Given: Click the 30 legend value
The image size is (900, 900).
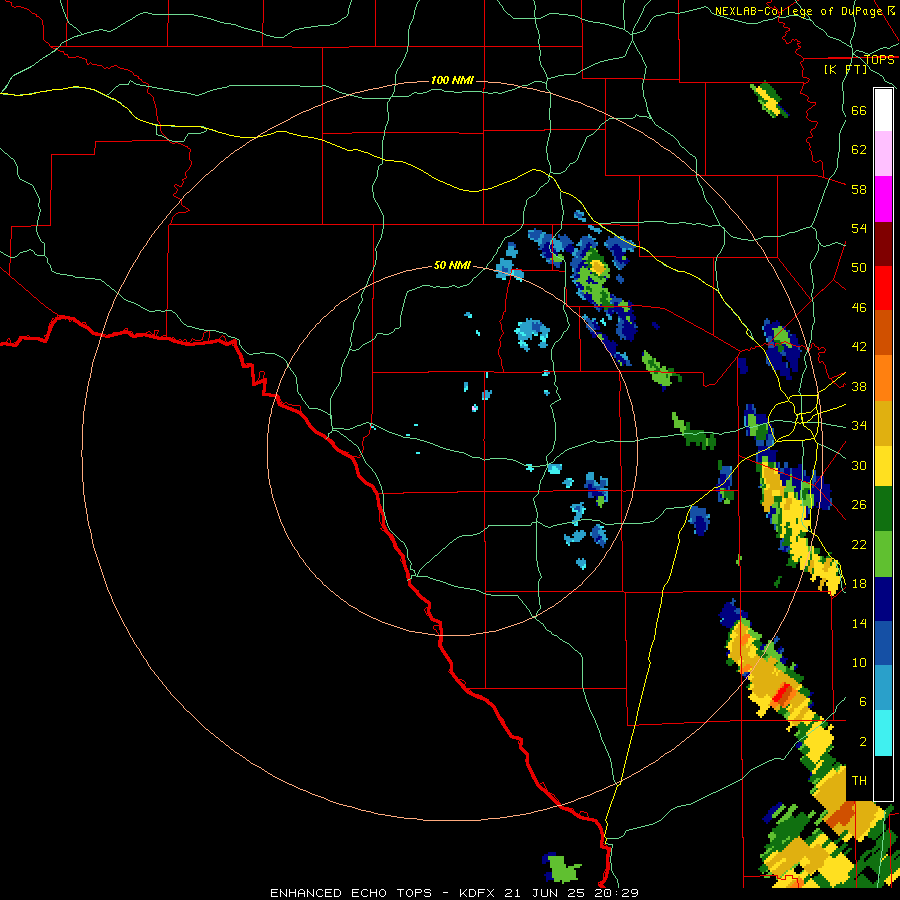Looking at the screenshot, I should [x=859, y=465].
